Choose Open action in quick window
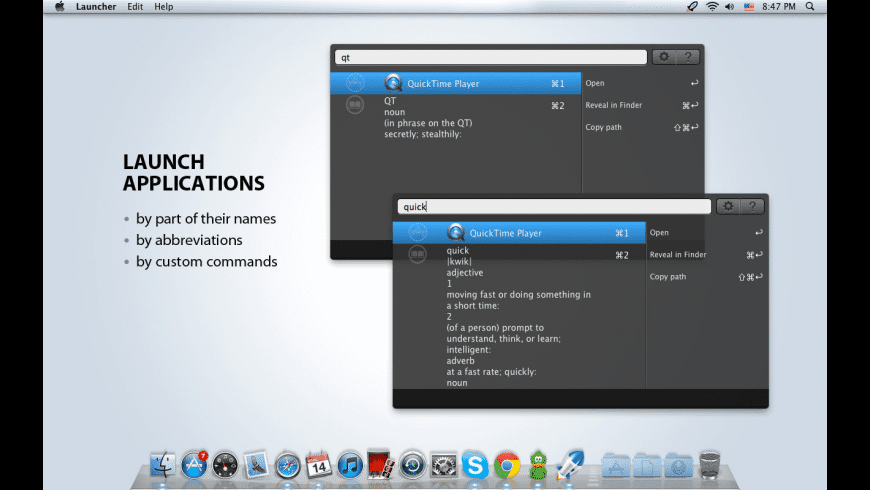Image resolution: width=870 pixels, height=490 pixels. coord(706,233)
